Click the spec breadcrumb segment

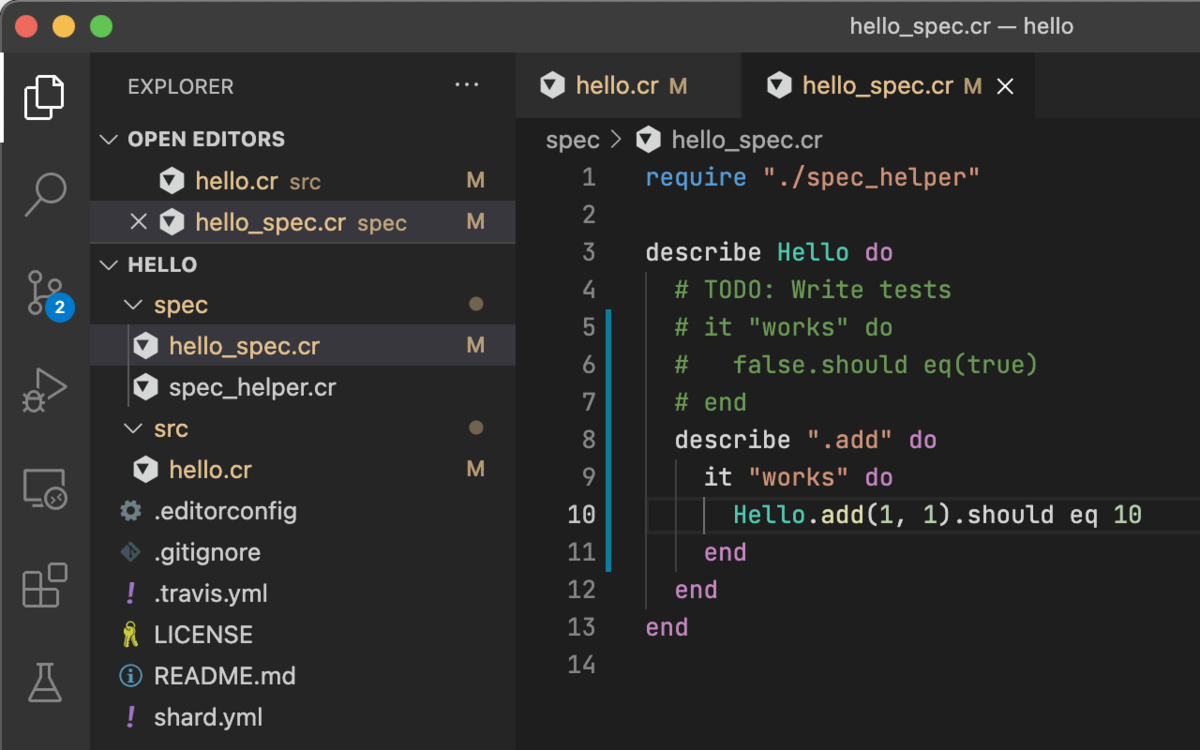click(572, 140)
